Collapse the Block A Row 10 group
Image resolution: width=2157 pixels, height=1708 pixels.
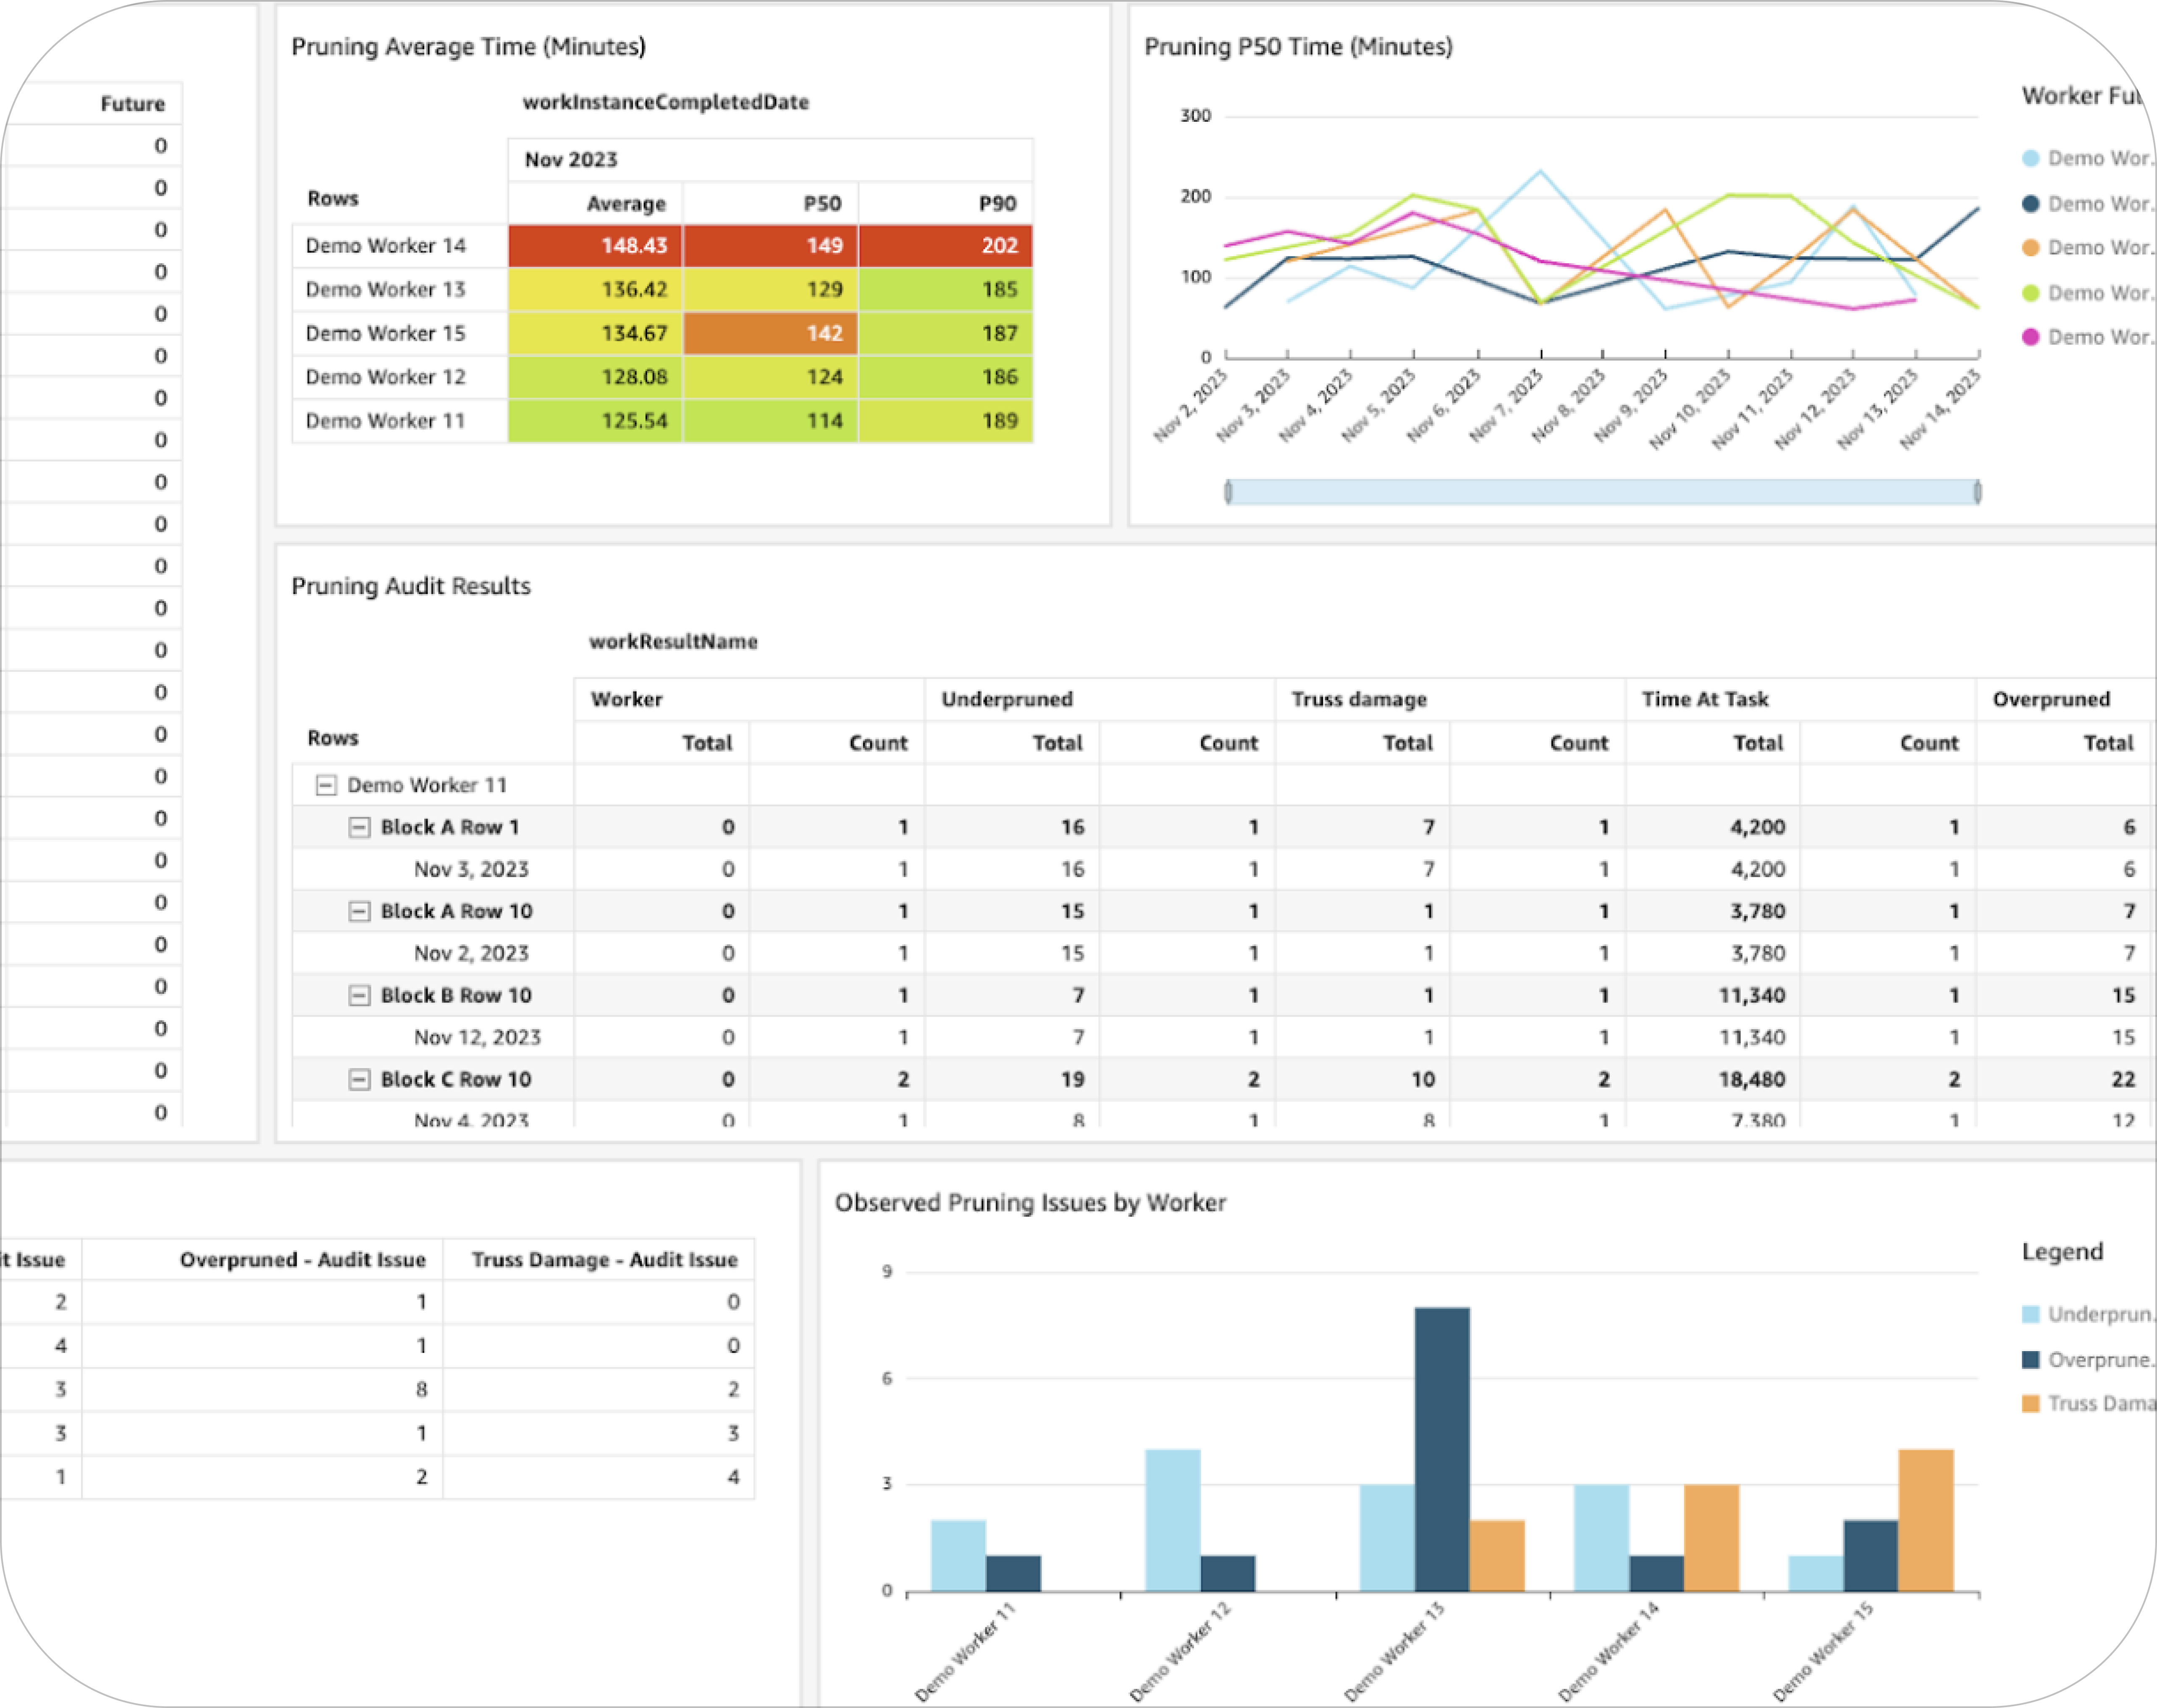click(x=359, y=911)
